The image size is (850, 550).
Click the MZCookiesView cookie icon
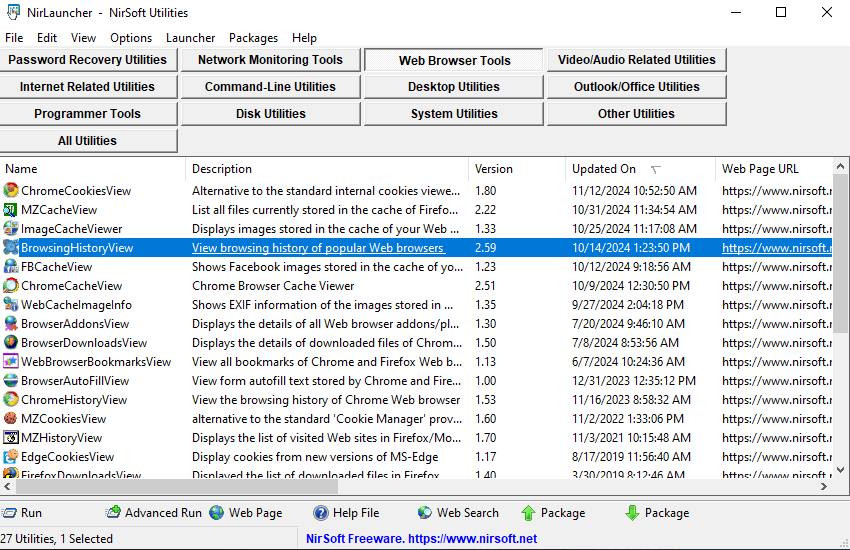tap(10, 418)
